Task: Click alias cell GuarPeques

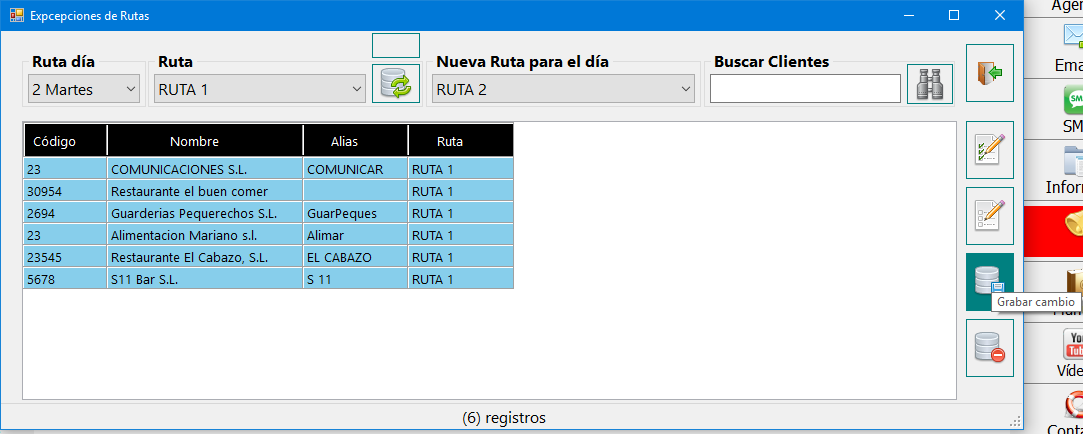Action: pos(356,214)
